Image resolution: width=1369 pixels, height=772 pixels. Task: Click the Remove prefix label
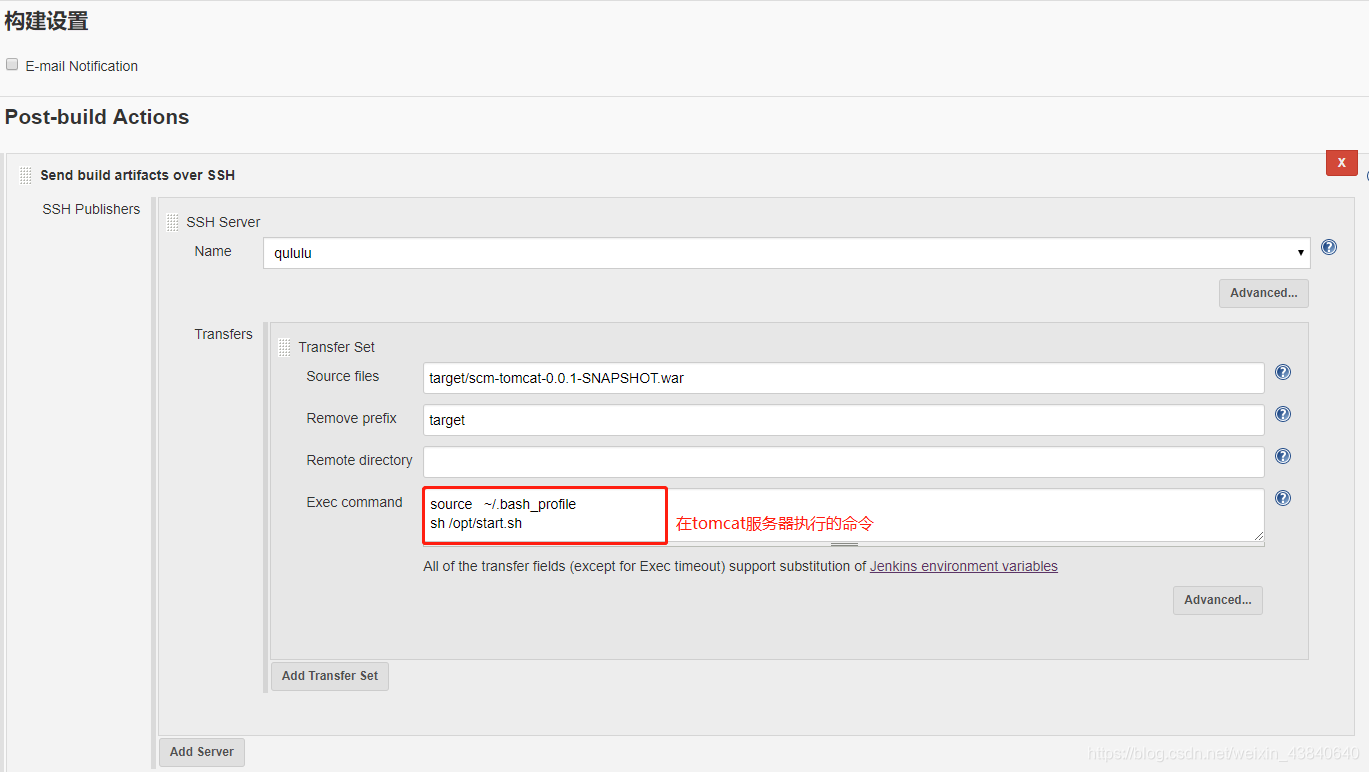tap(351, 418)
